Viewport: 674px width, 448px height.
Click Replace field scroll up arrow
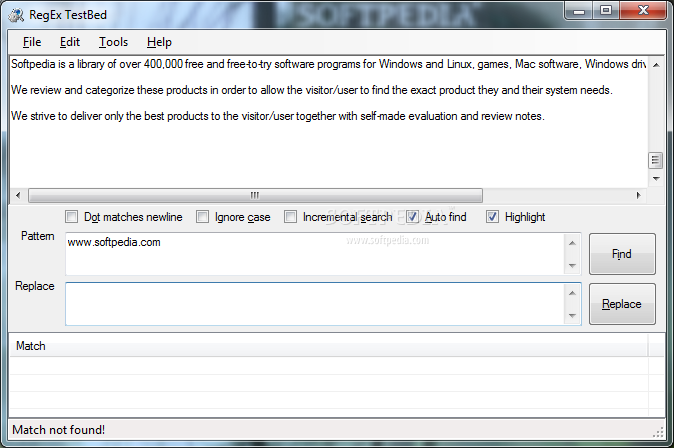[572, 293]
